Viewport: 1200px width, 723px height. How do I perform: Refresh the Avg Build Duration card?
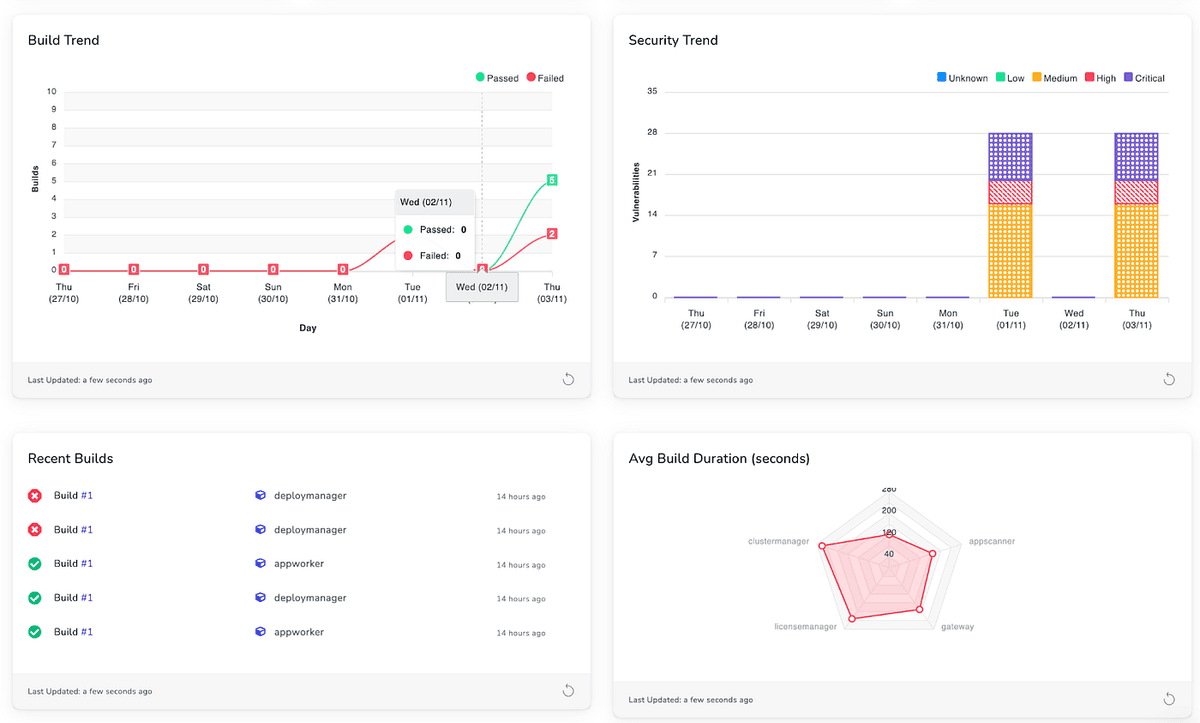1168,699
